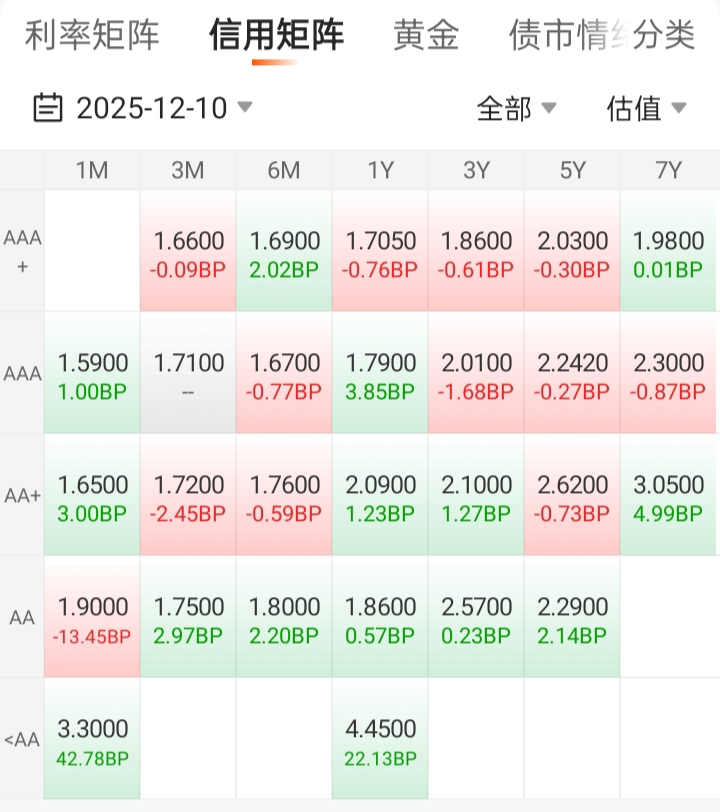The image size is (720, 812).
Task: Open the AA 1M cell showing 1.9000
Action: [x=93, y=617]
